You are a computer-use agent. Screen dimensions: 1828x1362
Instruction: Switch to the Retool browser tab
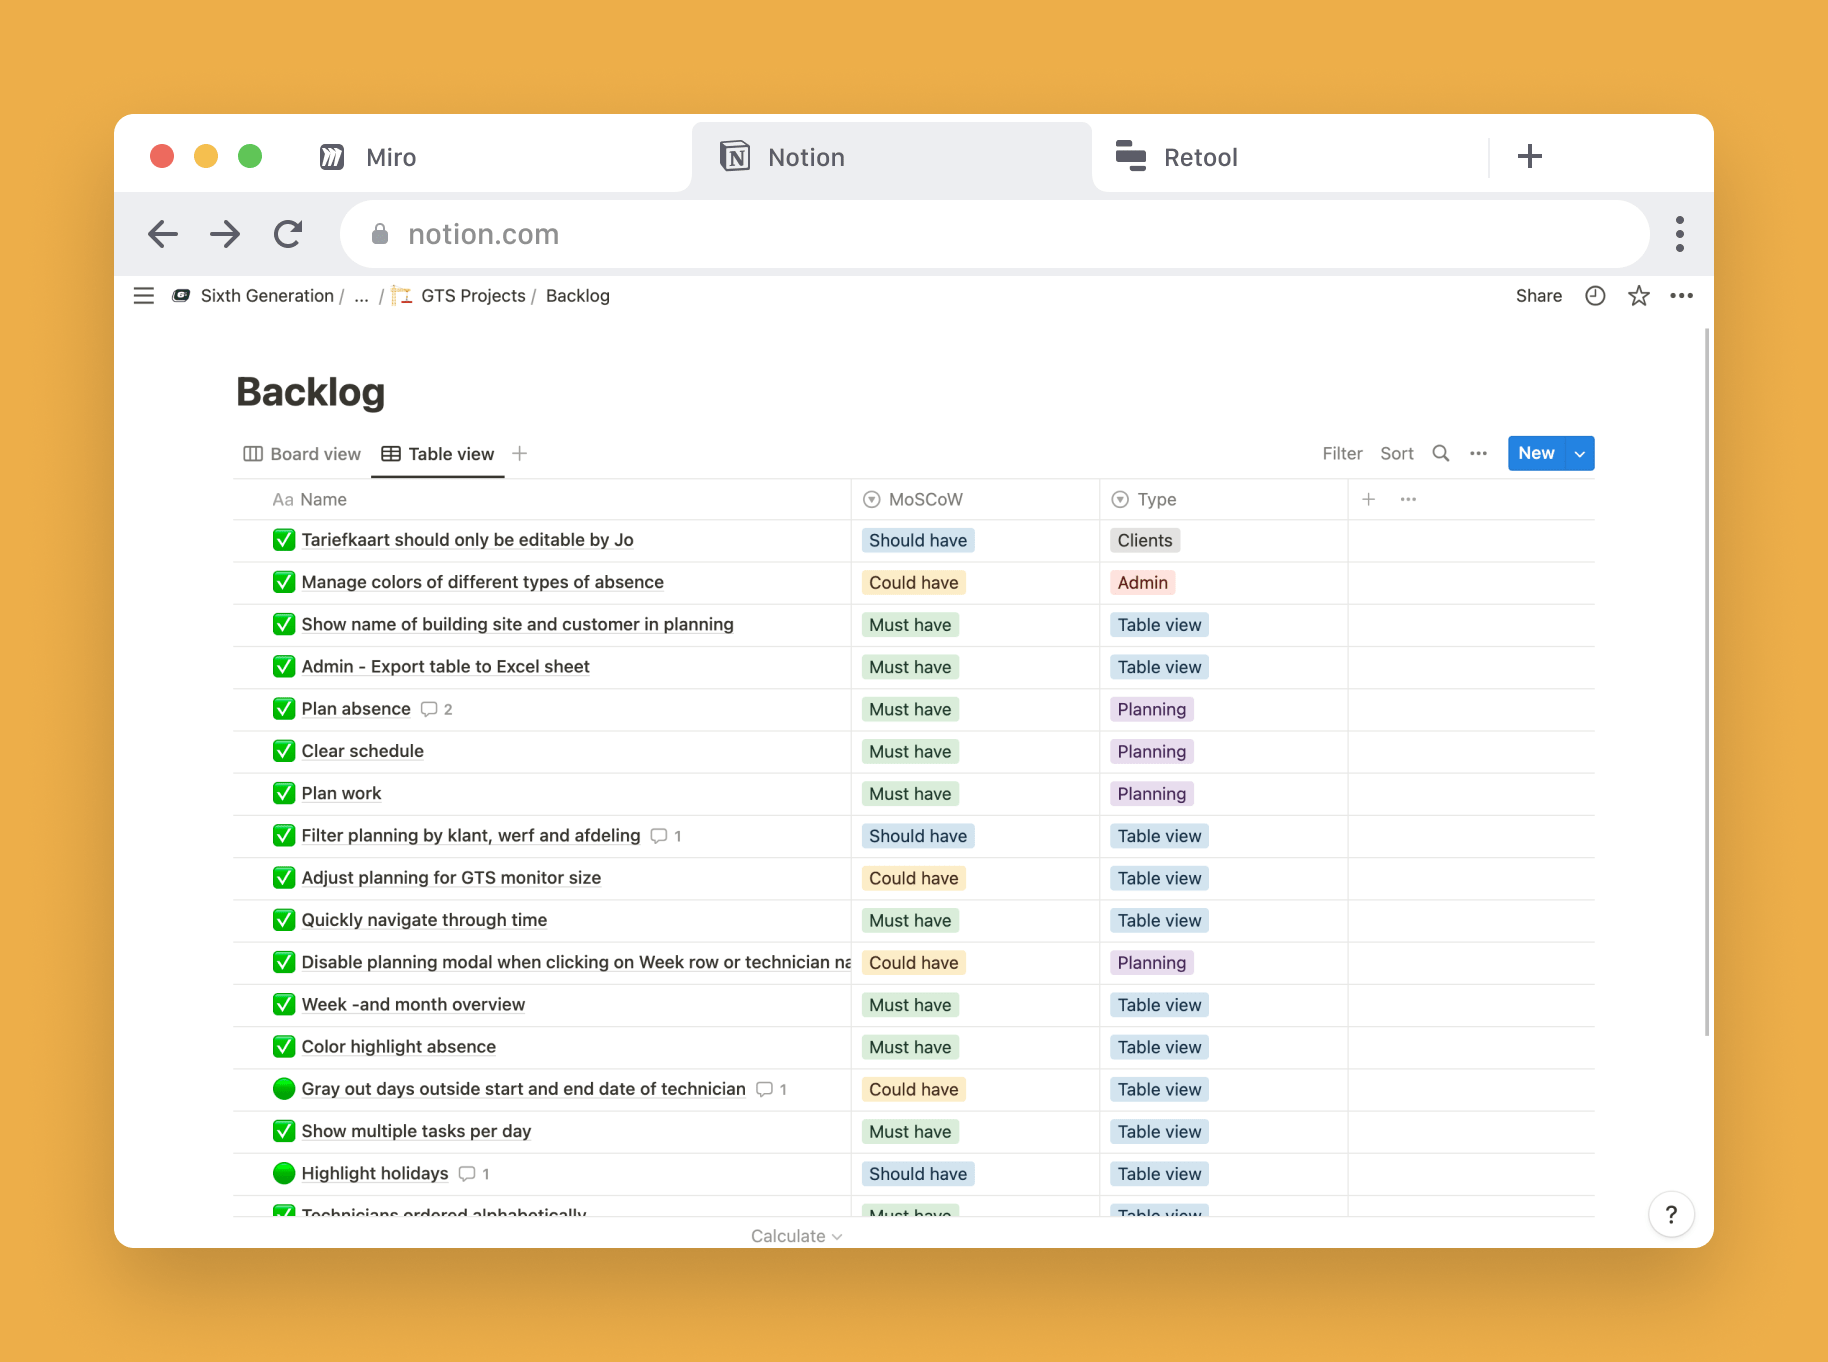[1200, 158]
